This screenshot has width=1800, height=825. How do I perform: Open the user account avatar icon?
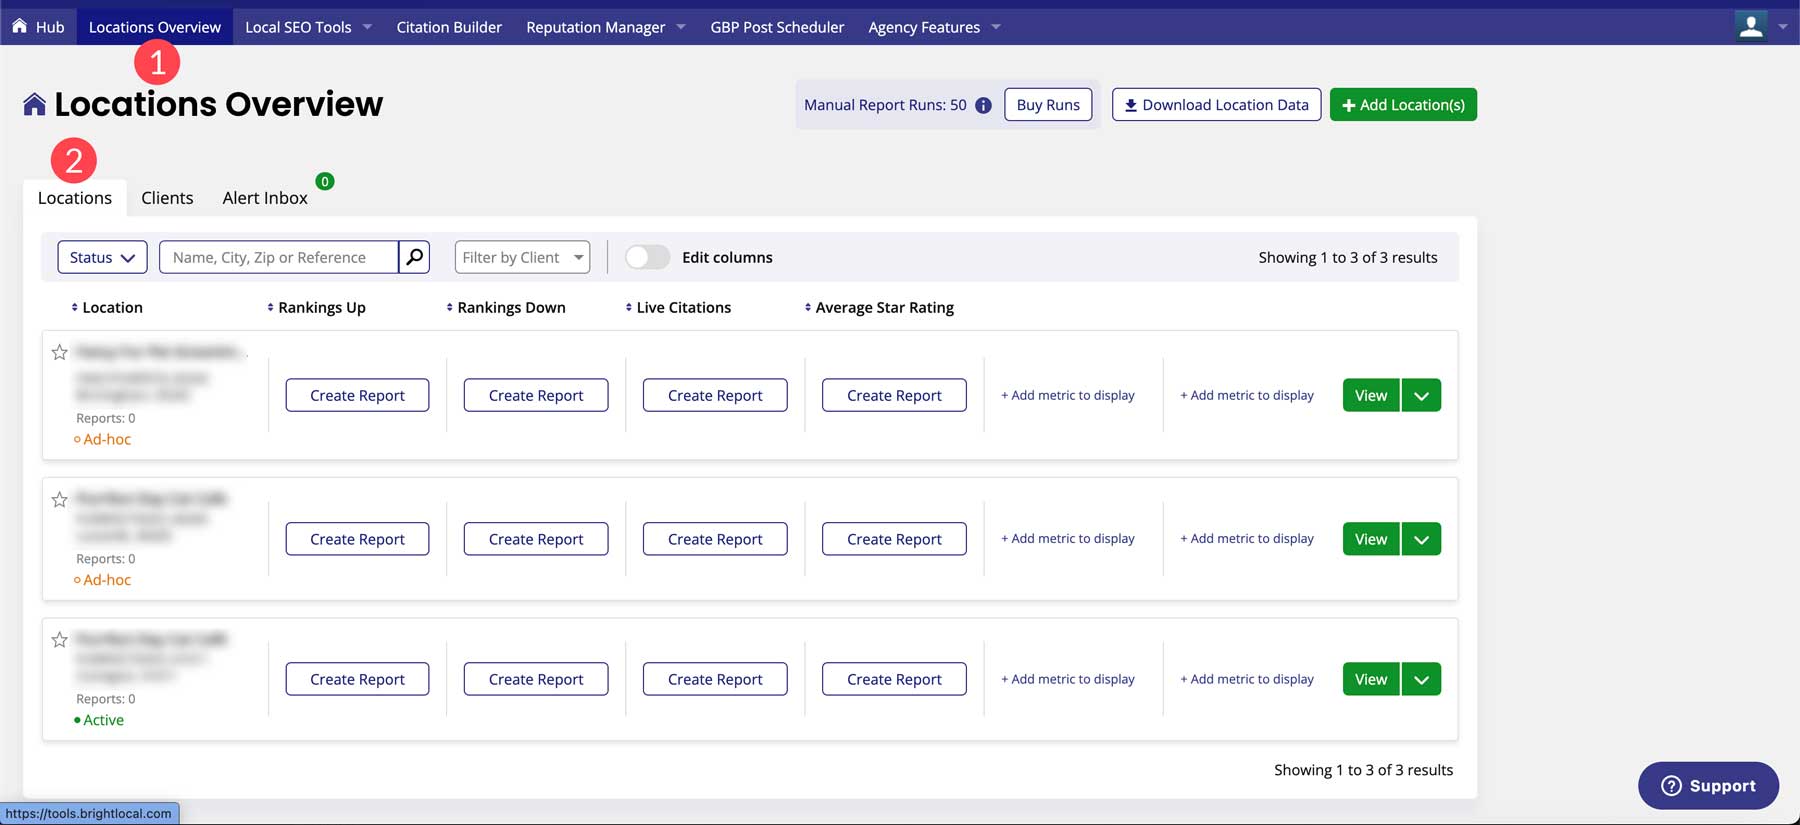tap(1750, 26)
